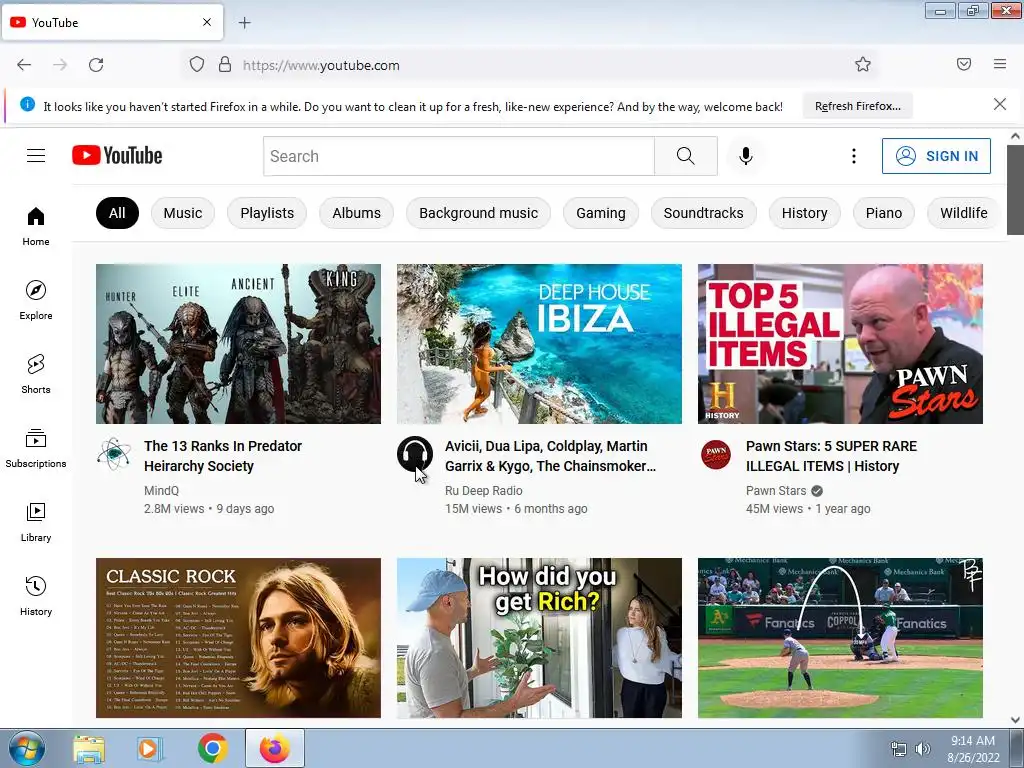This screenshot has height=768, width=1024.
Task: Open Google Chrome from the taskbar
Action: pos(213,749)
